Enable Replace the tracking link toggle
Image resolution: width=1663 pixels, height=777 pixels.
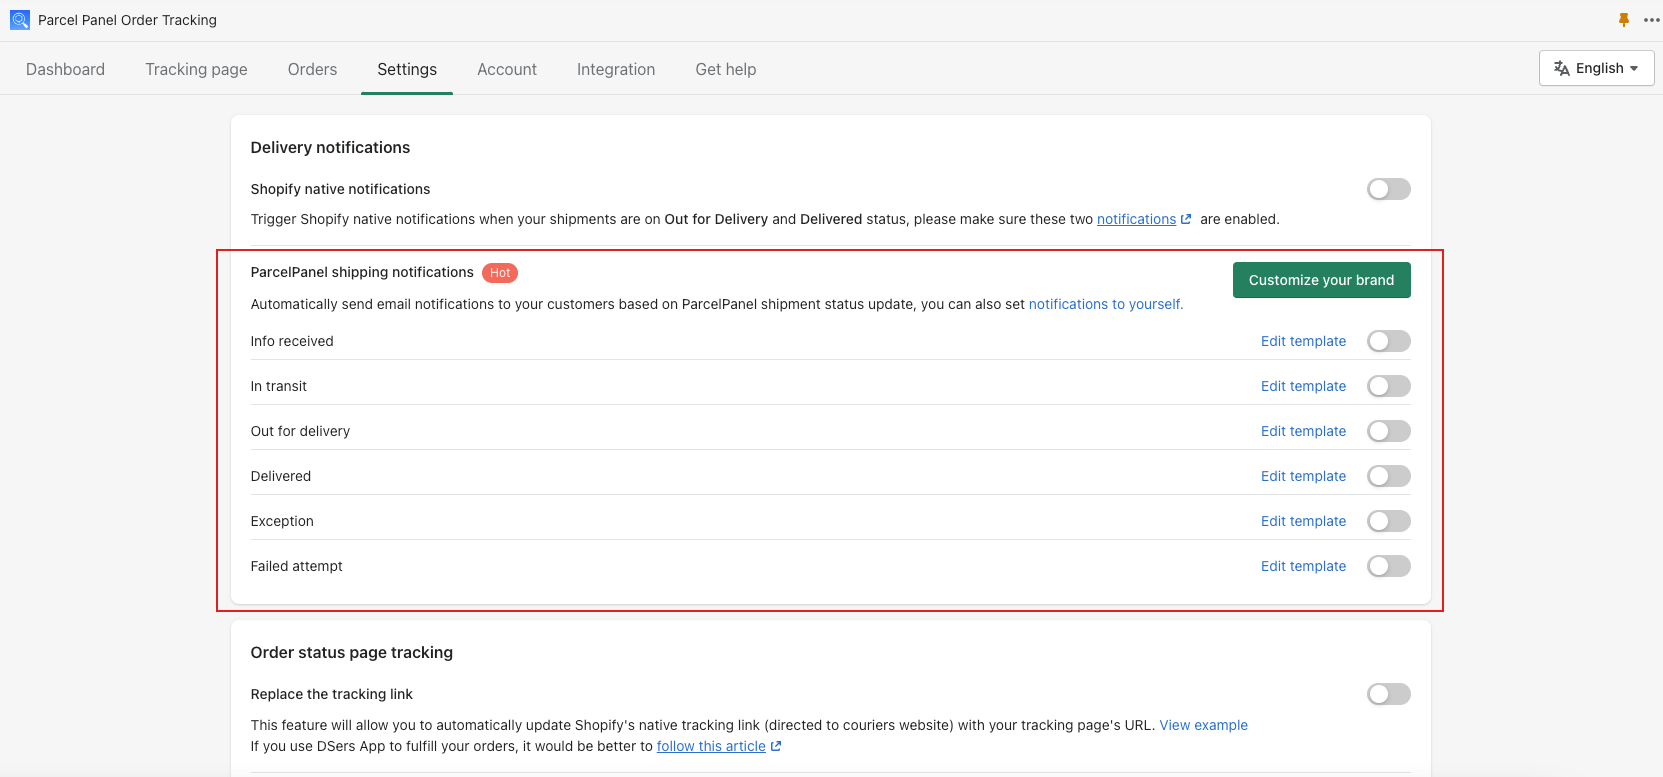tap(1388, 694)
